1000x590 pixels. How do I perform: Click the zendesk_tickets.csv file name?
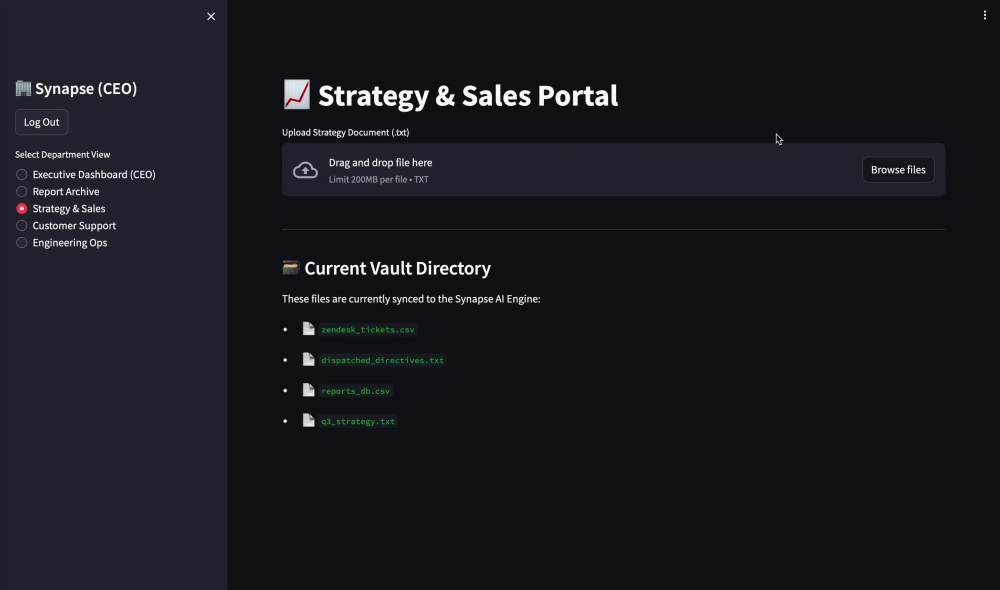pyautogui.click(x=368, y=330)
